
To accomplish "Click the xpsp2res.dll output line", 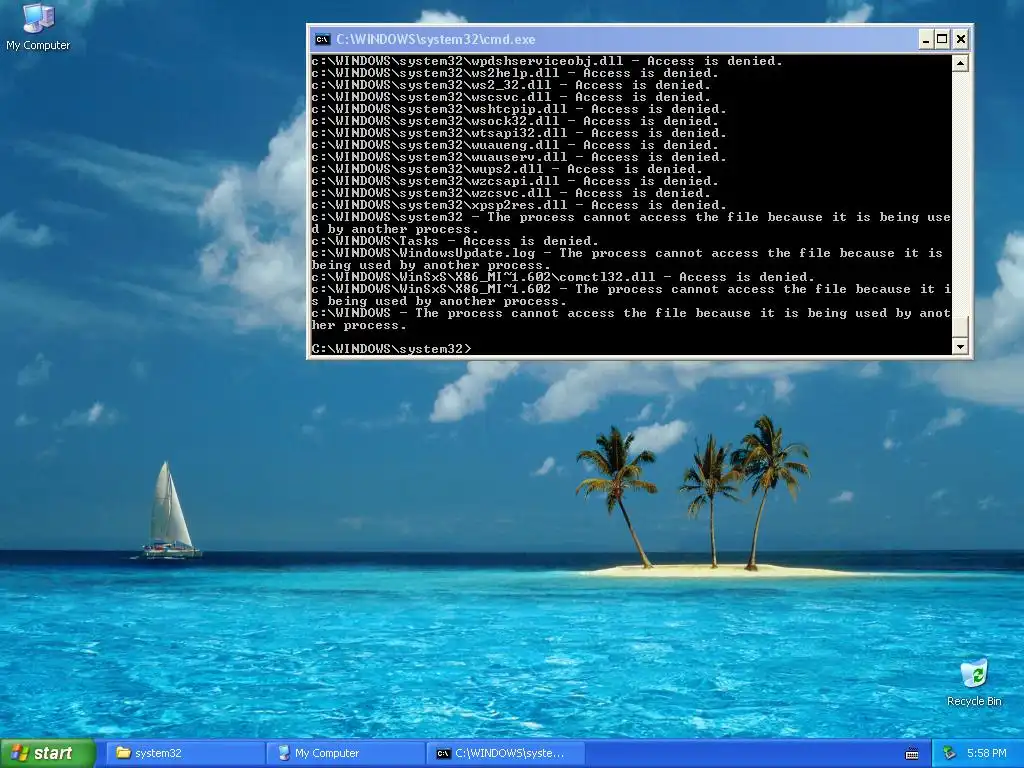I will 519,204.
